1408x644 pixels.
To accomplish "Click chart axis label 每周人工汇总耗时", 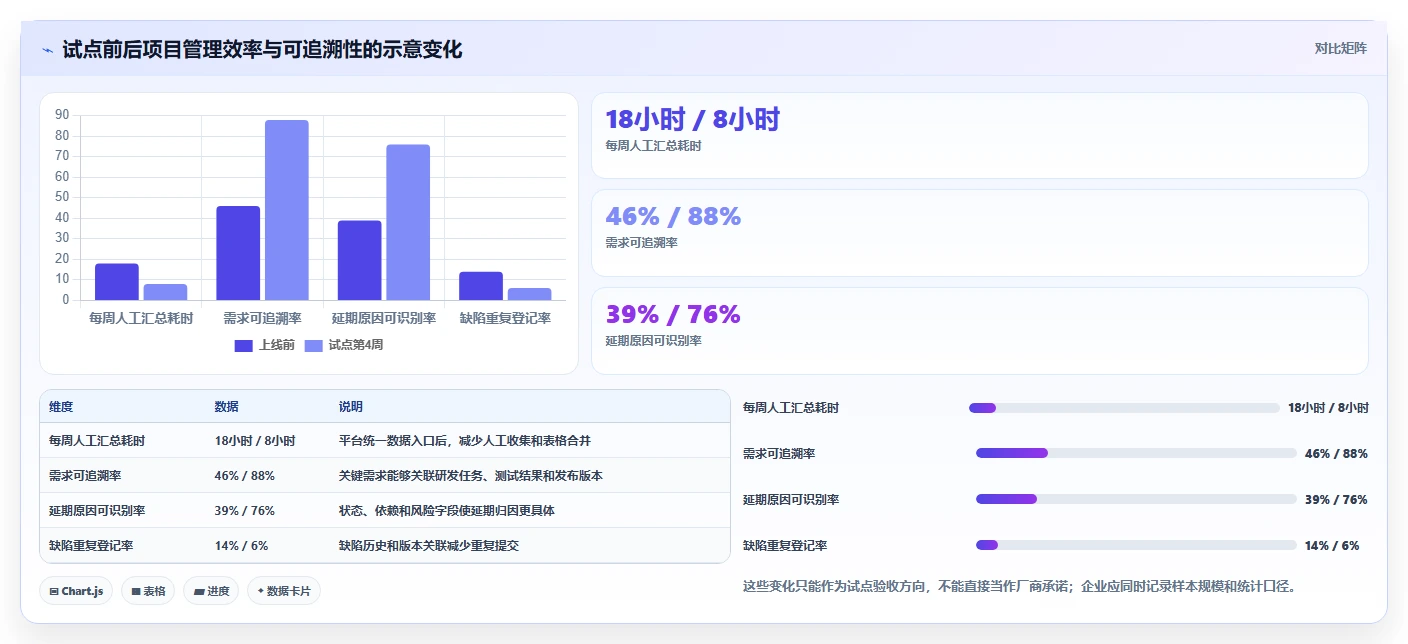I will (141, 318).
